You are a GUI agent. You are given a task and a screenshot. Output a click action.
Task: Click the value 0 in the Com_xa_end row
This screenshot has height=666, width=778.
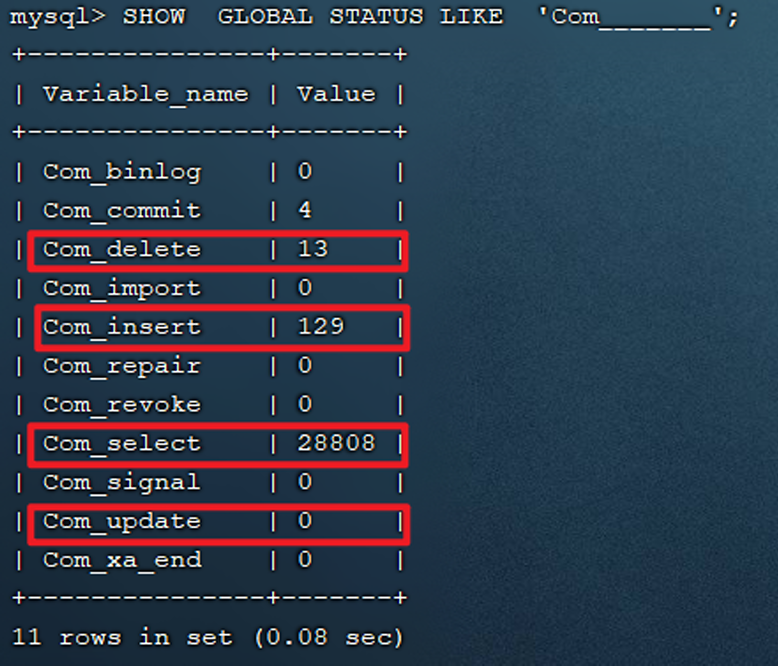[x=305, y=559]
